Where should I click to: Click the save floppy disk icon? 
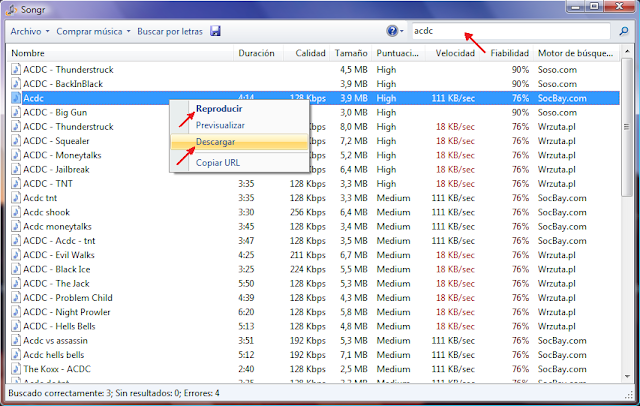coord(216,31)
